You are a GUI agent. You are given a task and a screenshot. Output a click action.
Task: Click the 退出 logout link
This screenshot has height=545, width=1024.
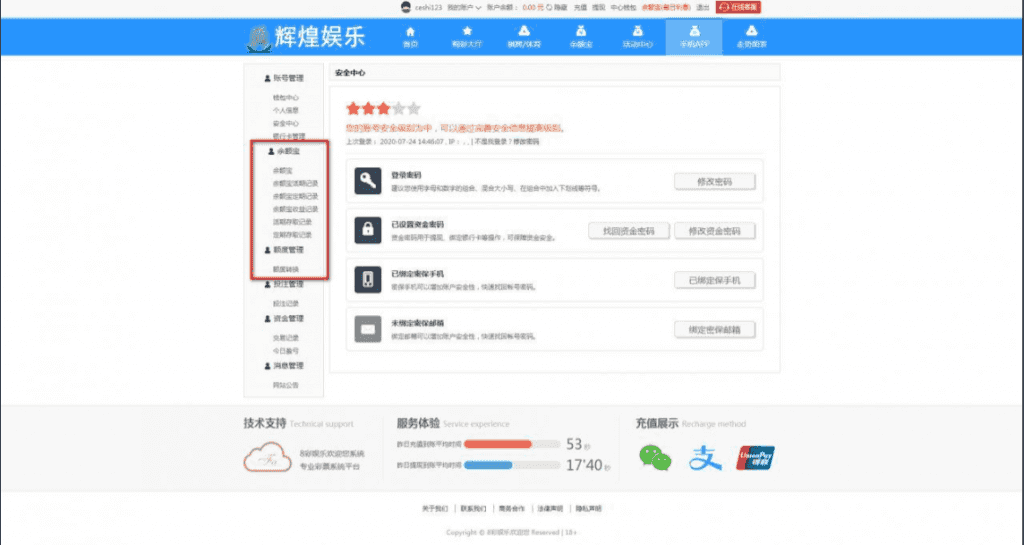pyautogui.click(x=703, y=7)
